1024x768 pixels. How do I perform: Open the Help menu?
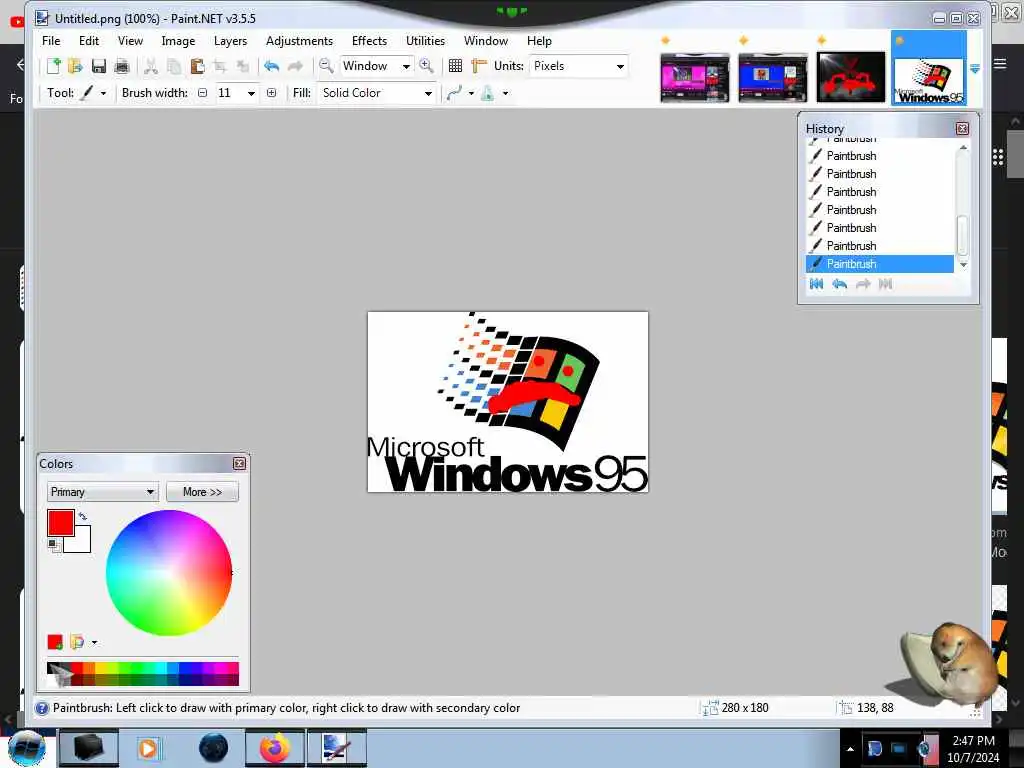tap(539, 40)
